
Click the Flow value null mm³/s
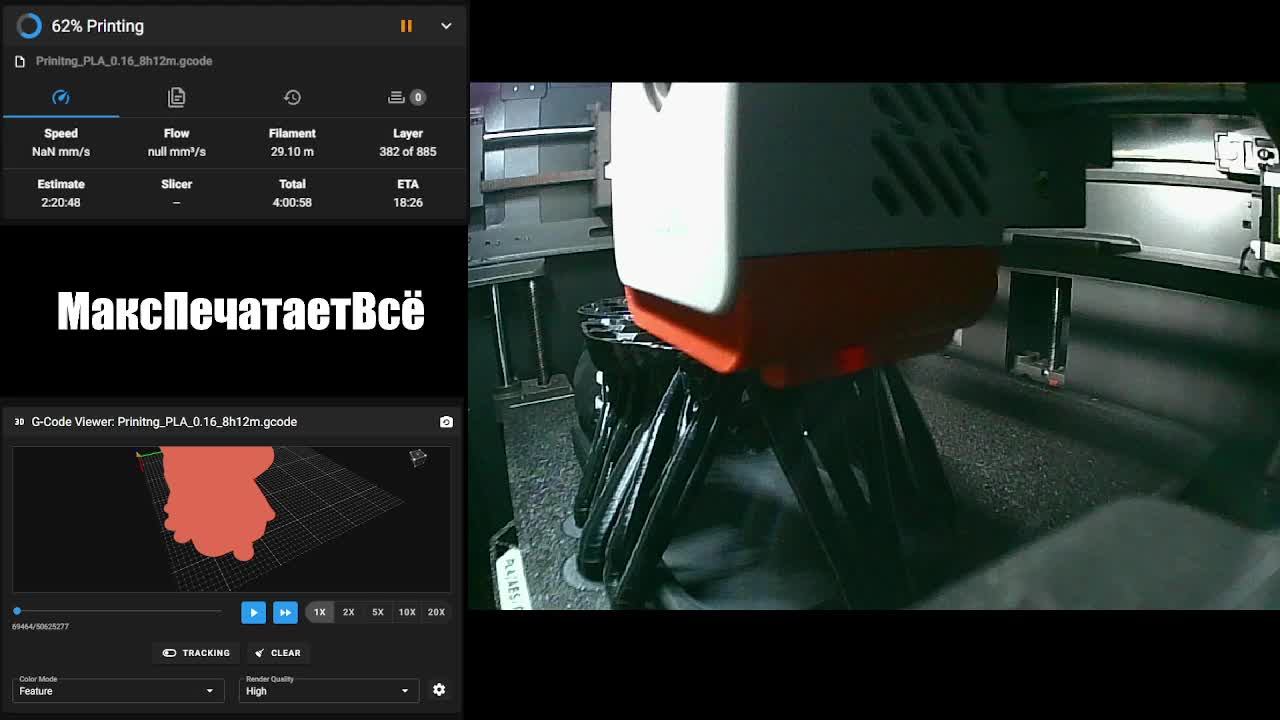point(177,152)
